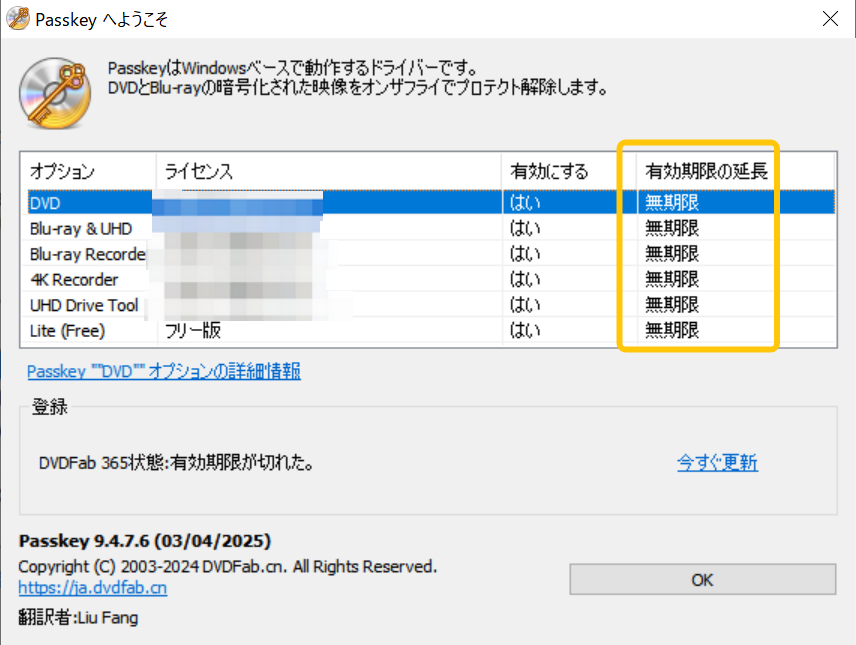Click the 今すぐ更新 link
Screen dimensions: 856x645
[x=717, y=463]
